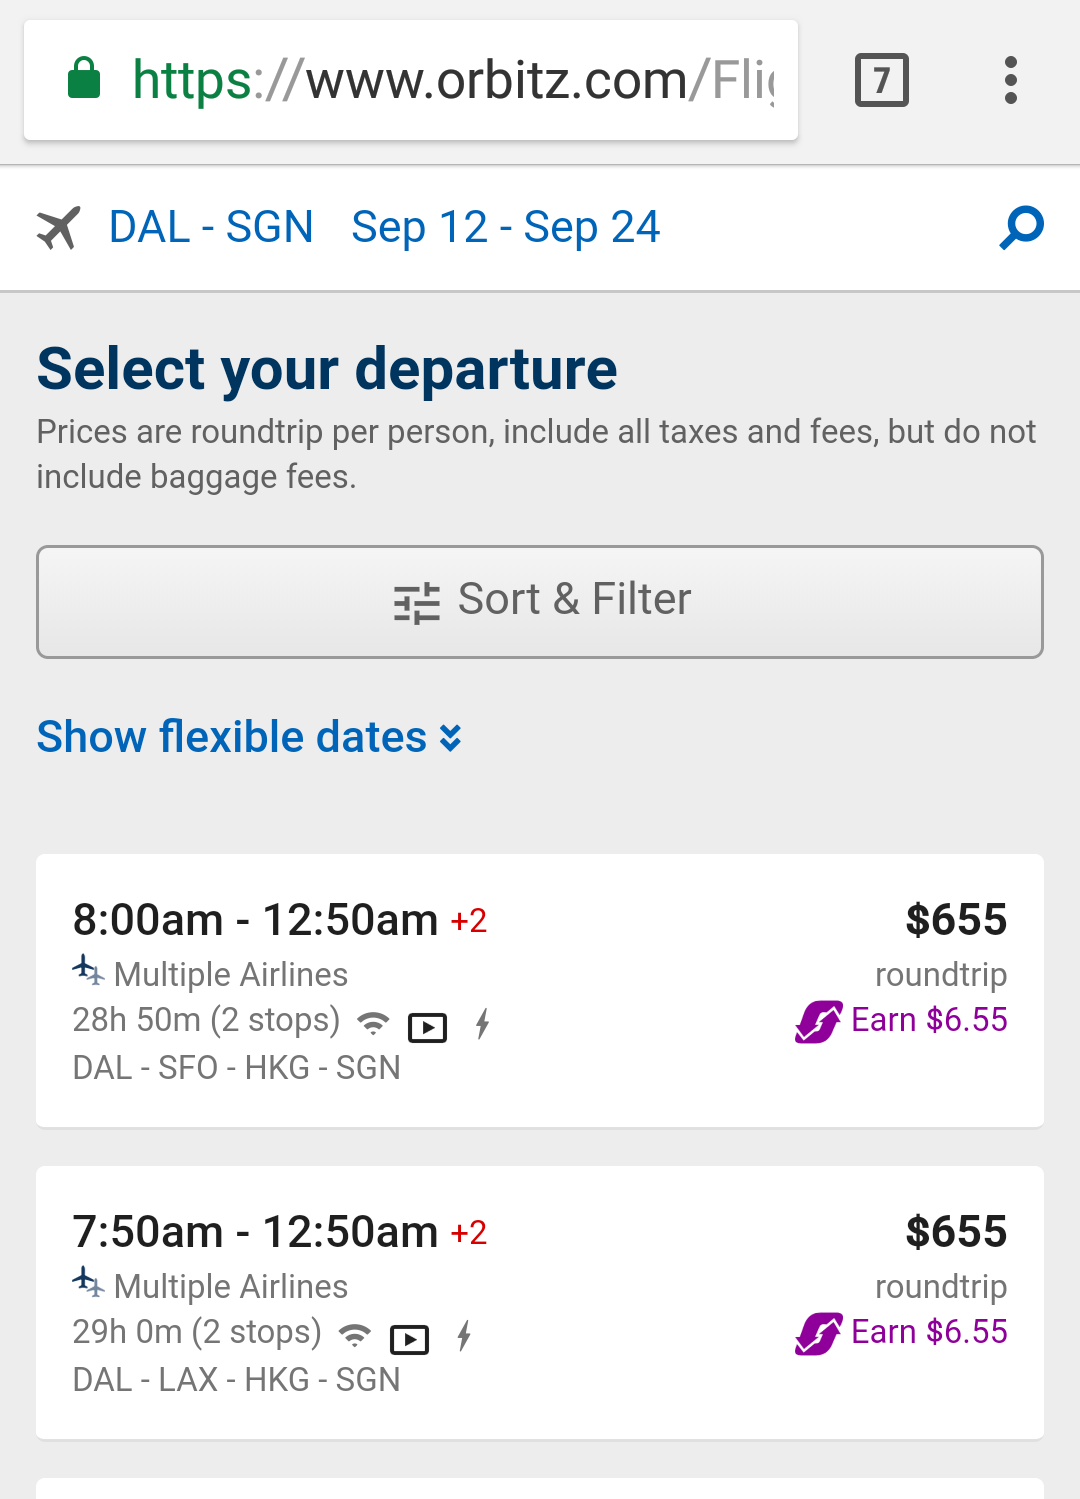Click the green padlock security icon
The width and height of the screenshot is (1080, 1499).
point(84,79)
